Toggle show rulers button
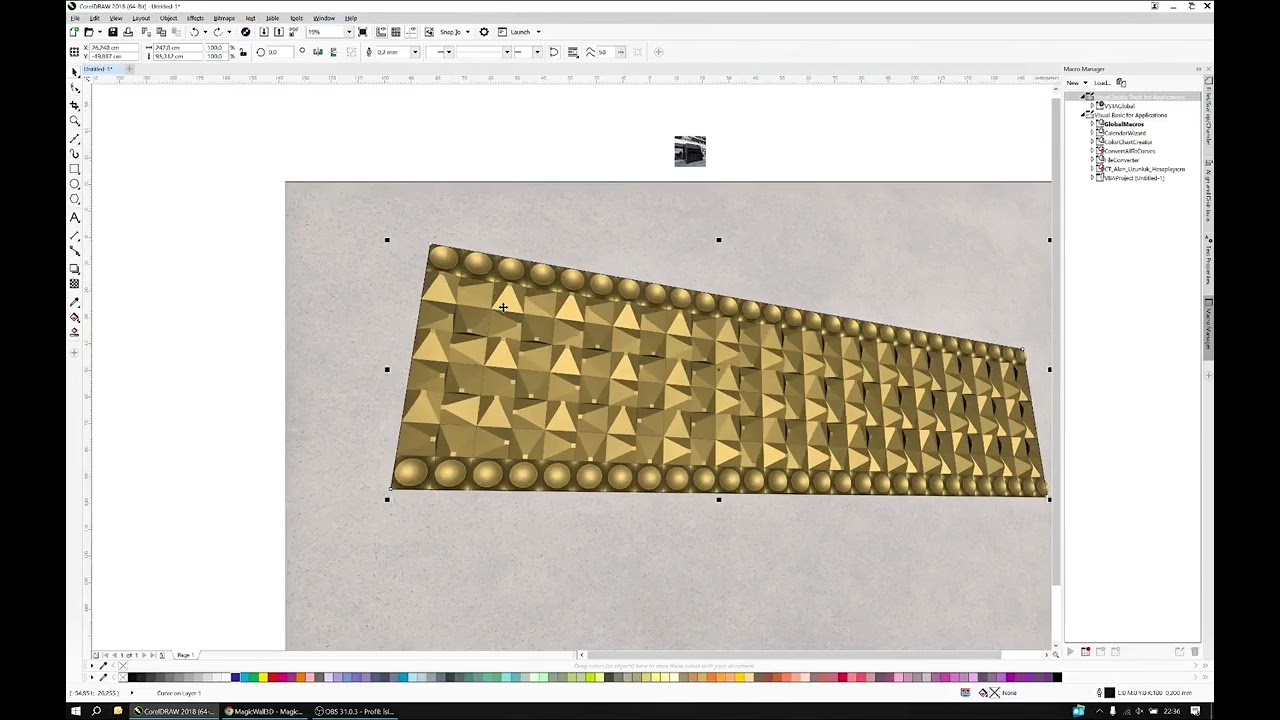The image size is (1280, 720). click(381, 32)
